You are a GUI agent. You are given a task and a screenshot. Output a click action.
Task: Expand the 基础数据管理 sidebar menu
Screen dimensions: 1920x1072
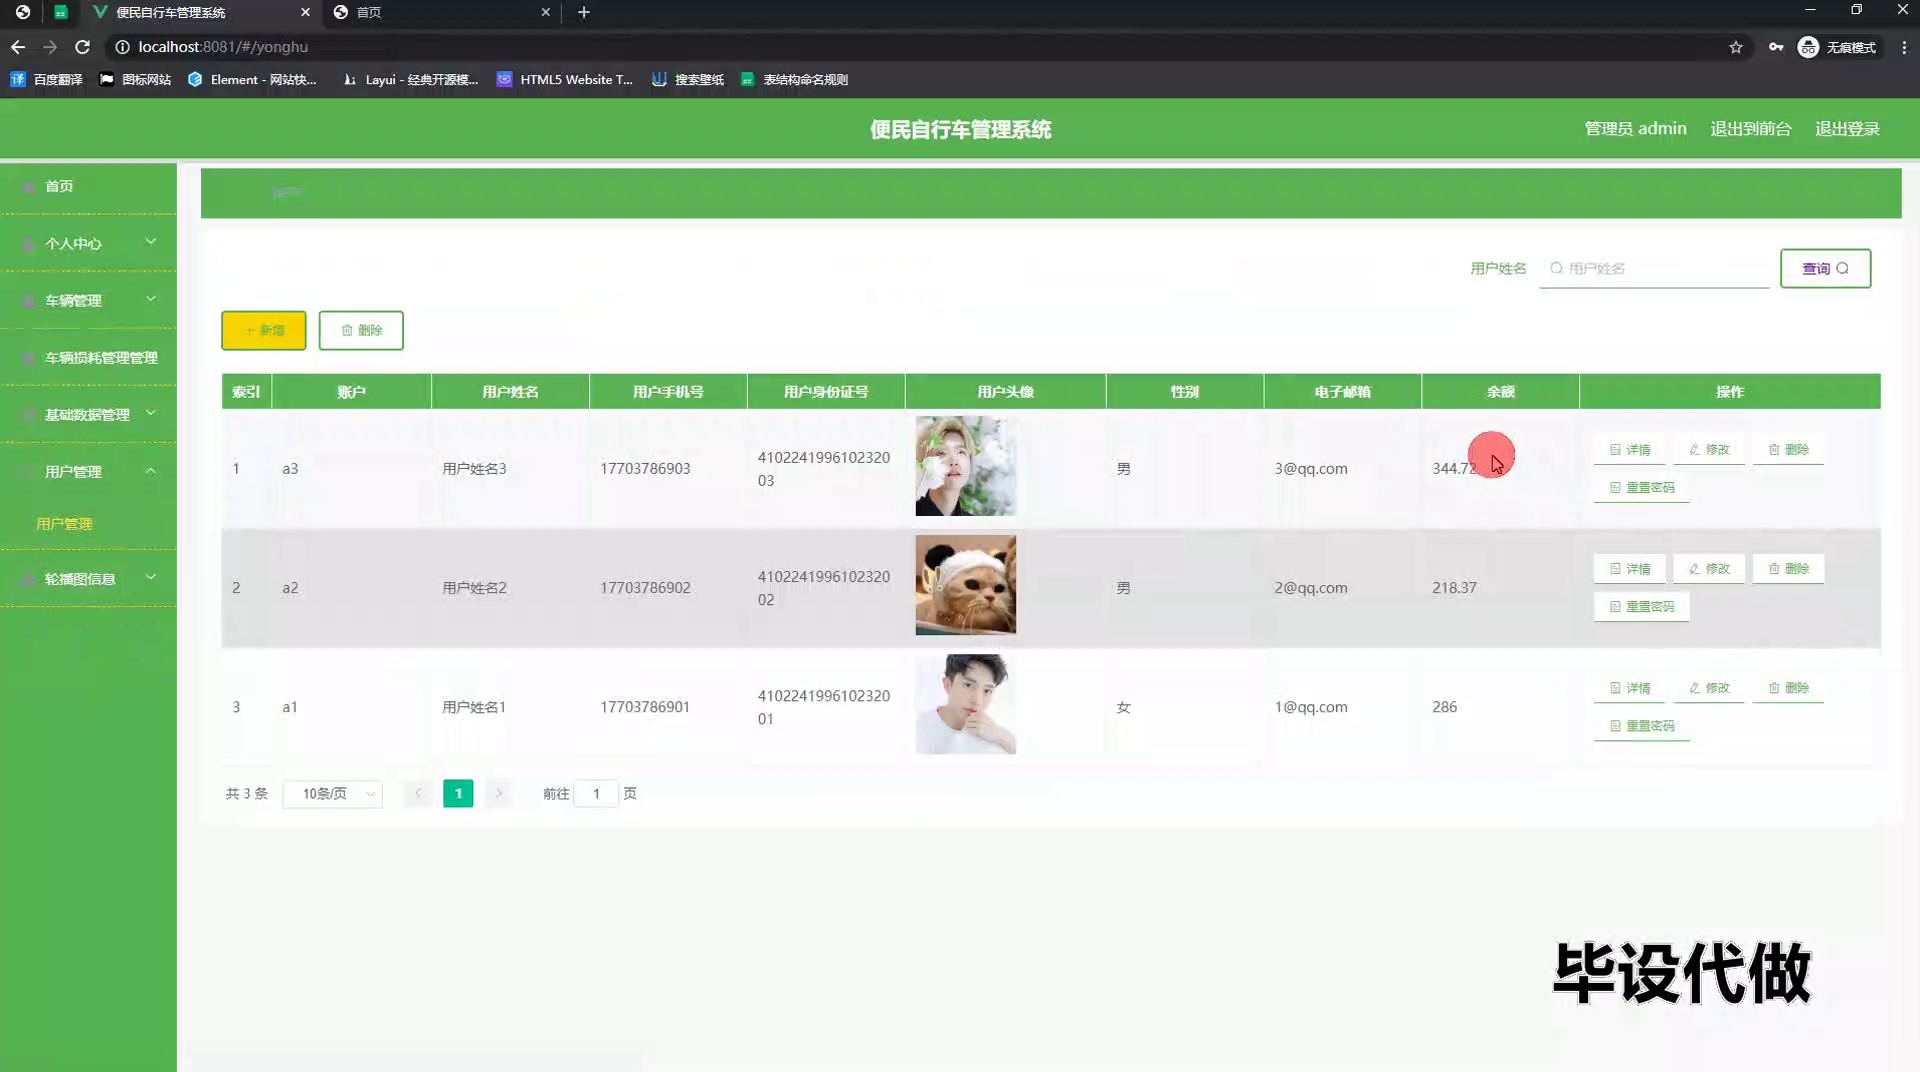(x=88, y=414)
